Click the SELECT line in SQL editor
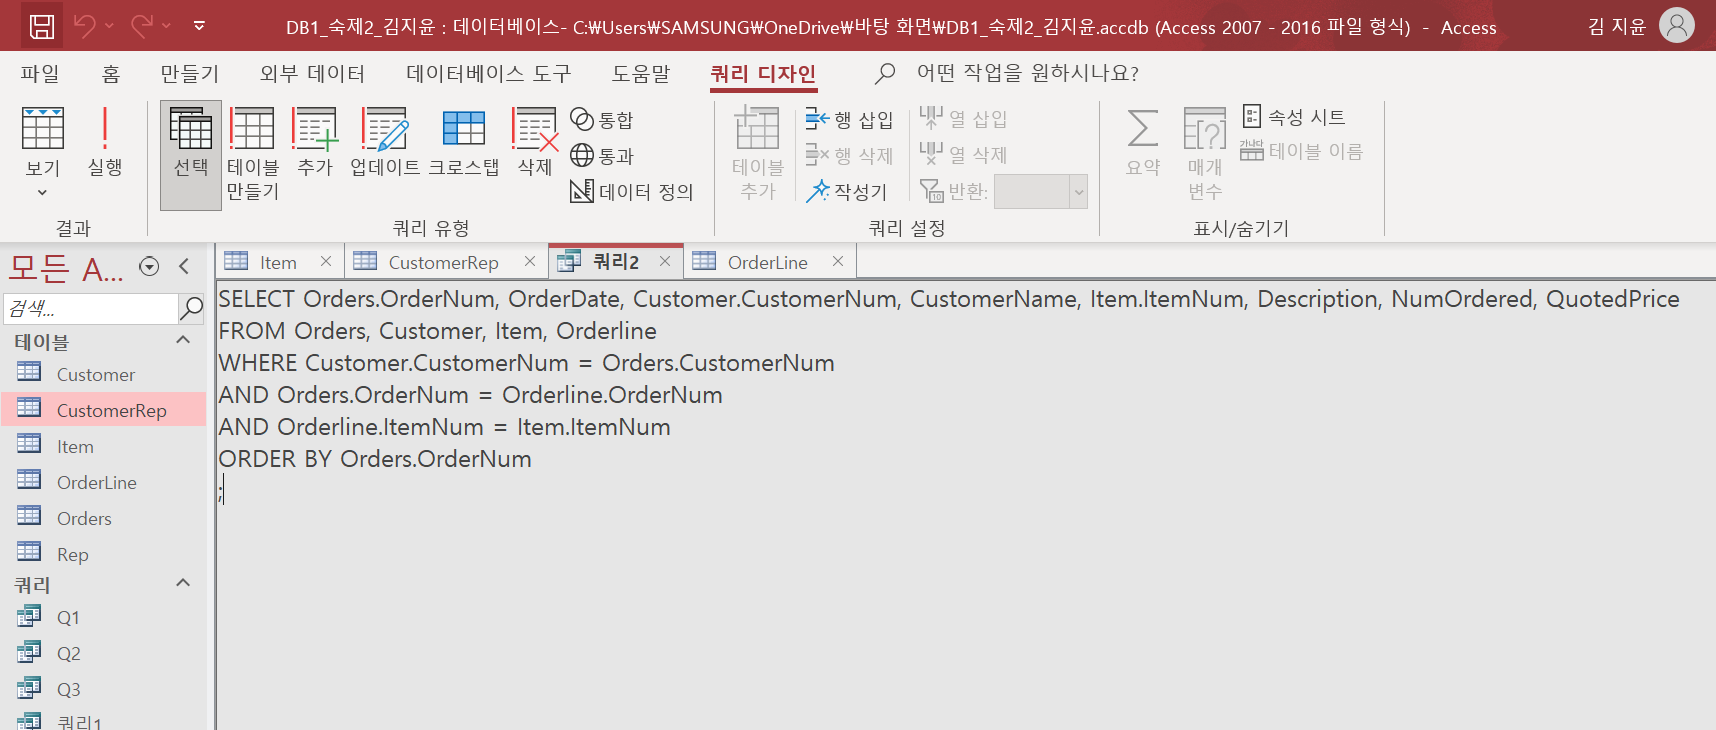 pyautogui.click(x=948, y=299)
